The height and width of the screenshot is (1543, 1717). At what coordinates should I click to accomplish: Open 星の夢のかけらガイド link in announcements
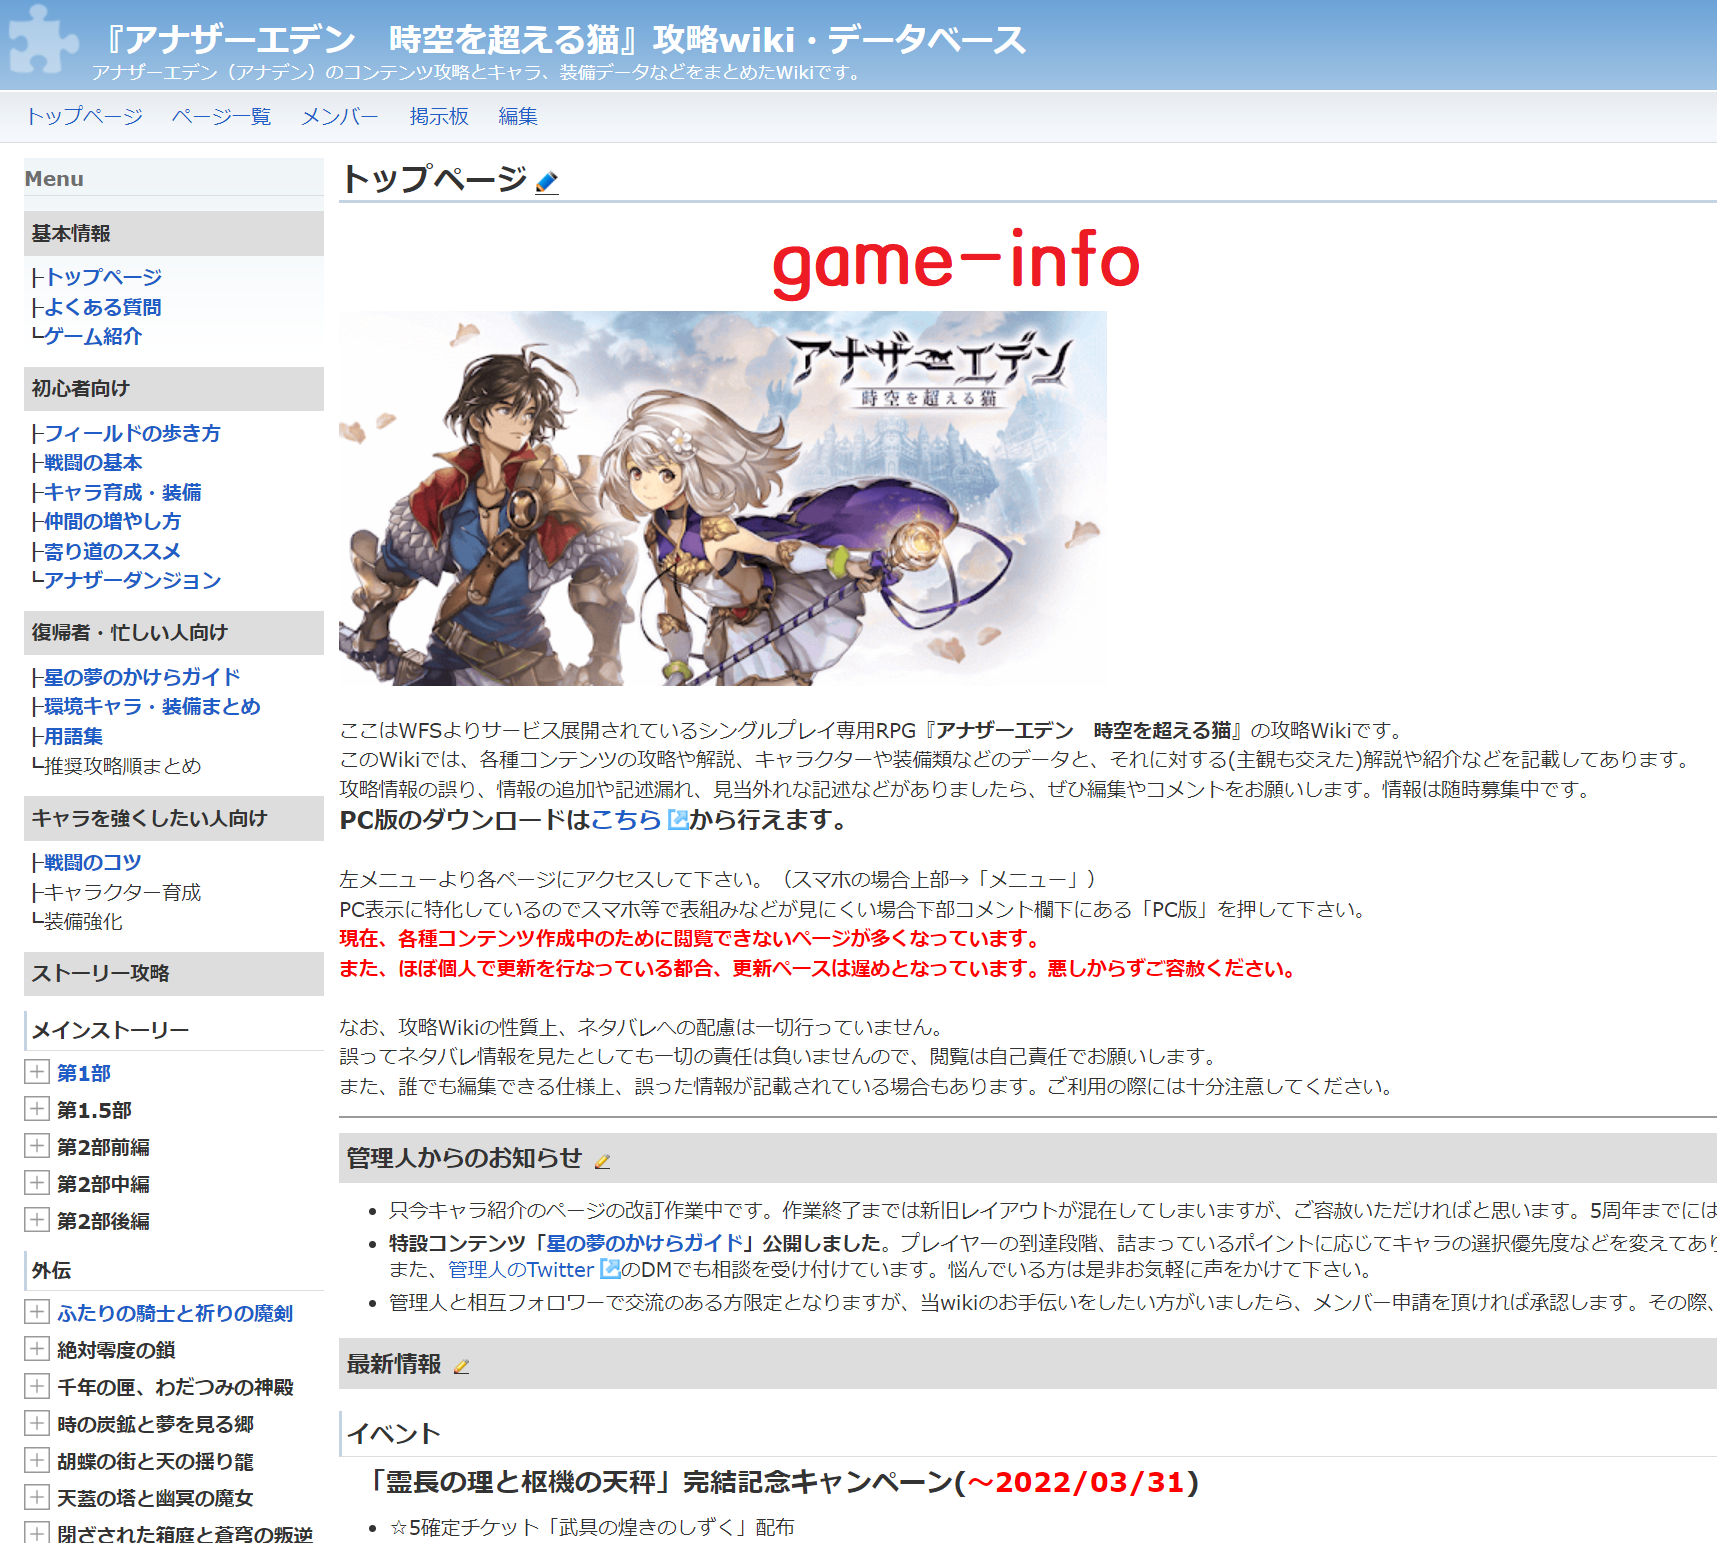pos(644,1243)
